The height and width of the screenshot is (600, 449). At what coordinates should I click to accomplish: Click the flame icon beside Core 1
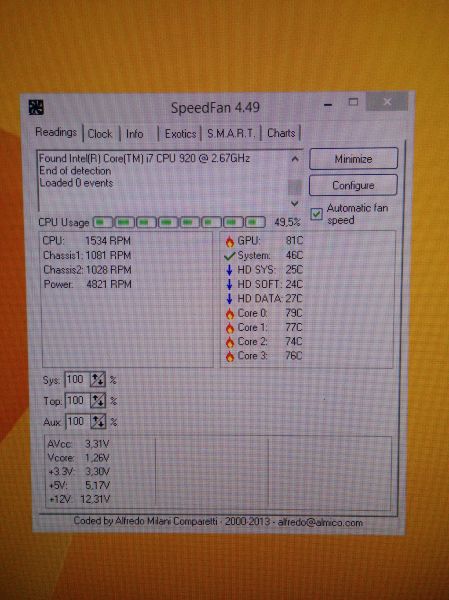230,328
